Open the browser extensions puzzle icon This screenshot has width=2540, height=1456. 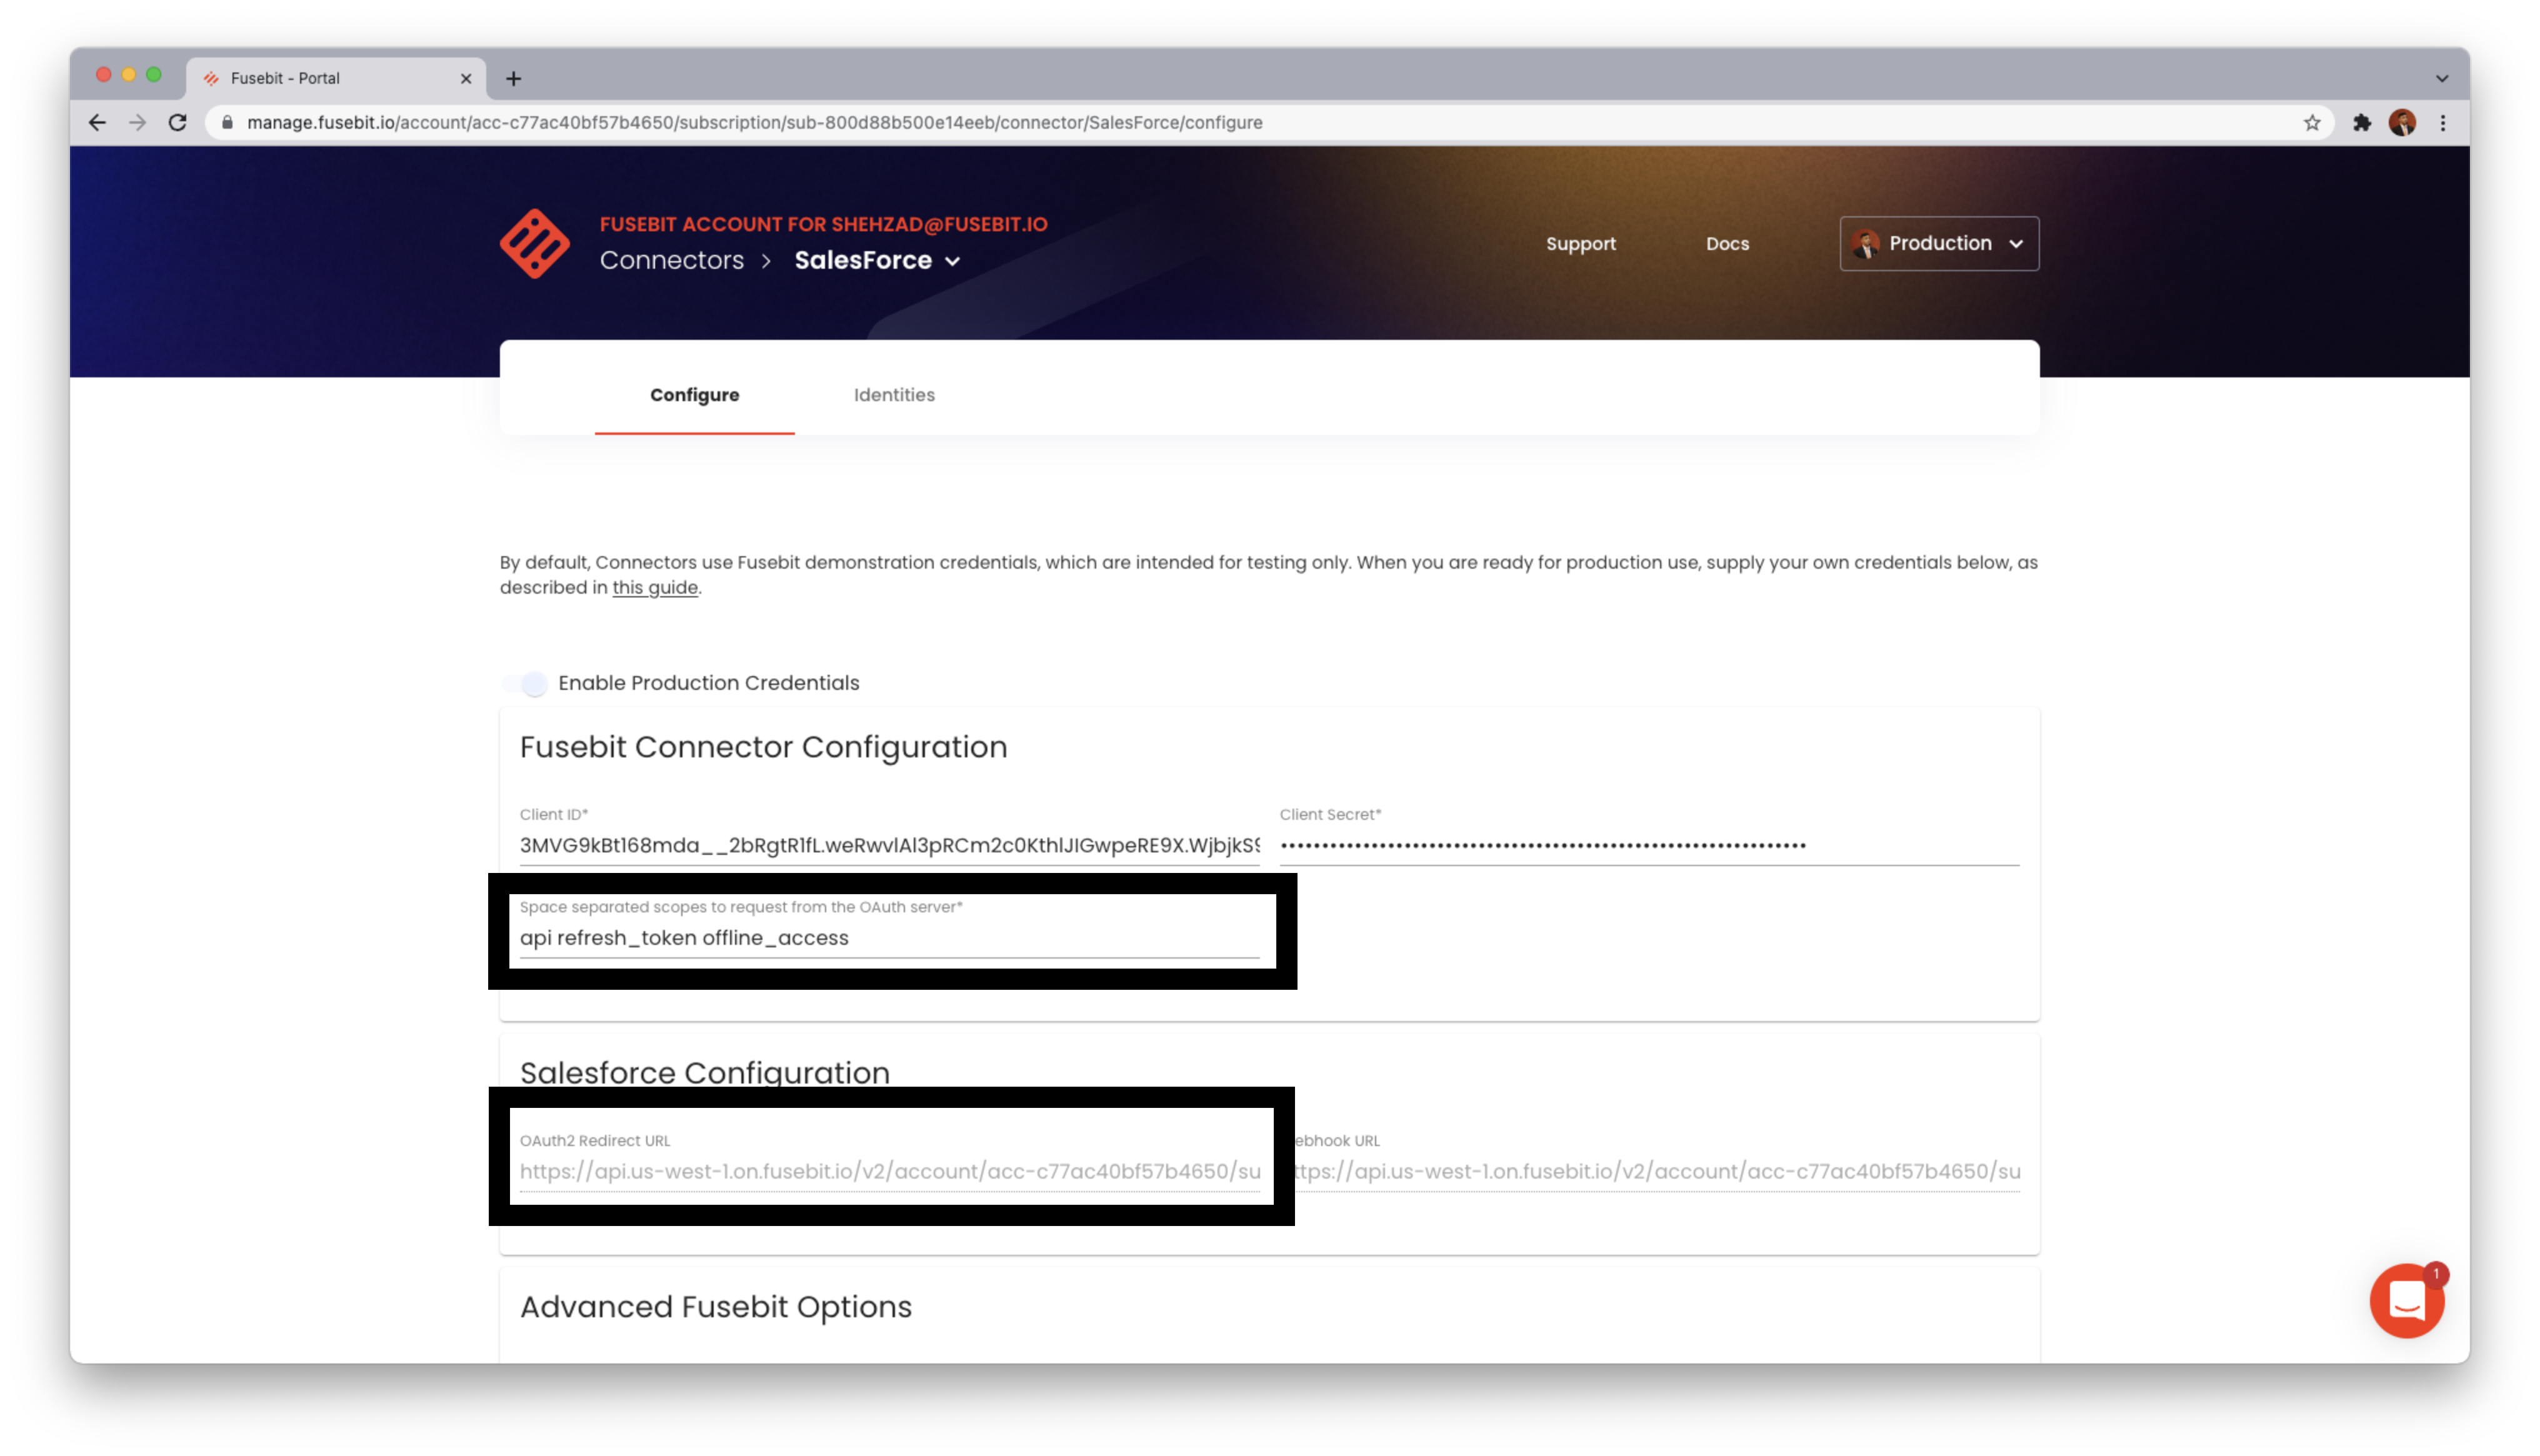click(x=2362, y=123)
